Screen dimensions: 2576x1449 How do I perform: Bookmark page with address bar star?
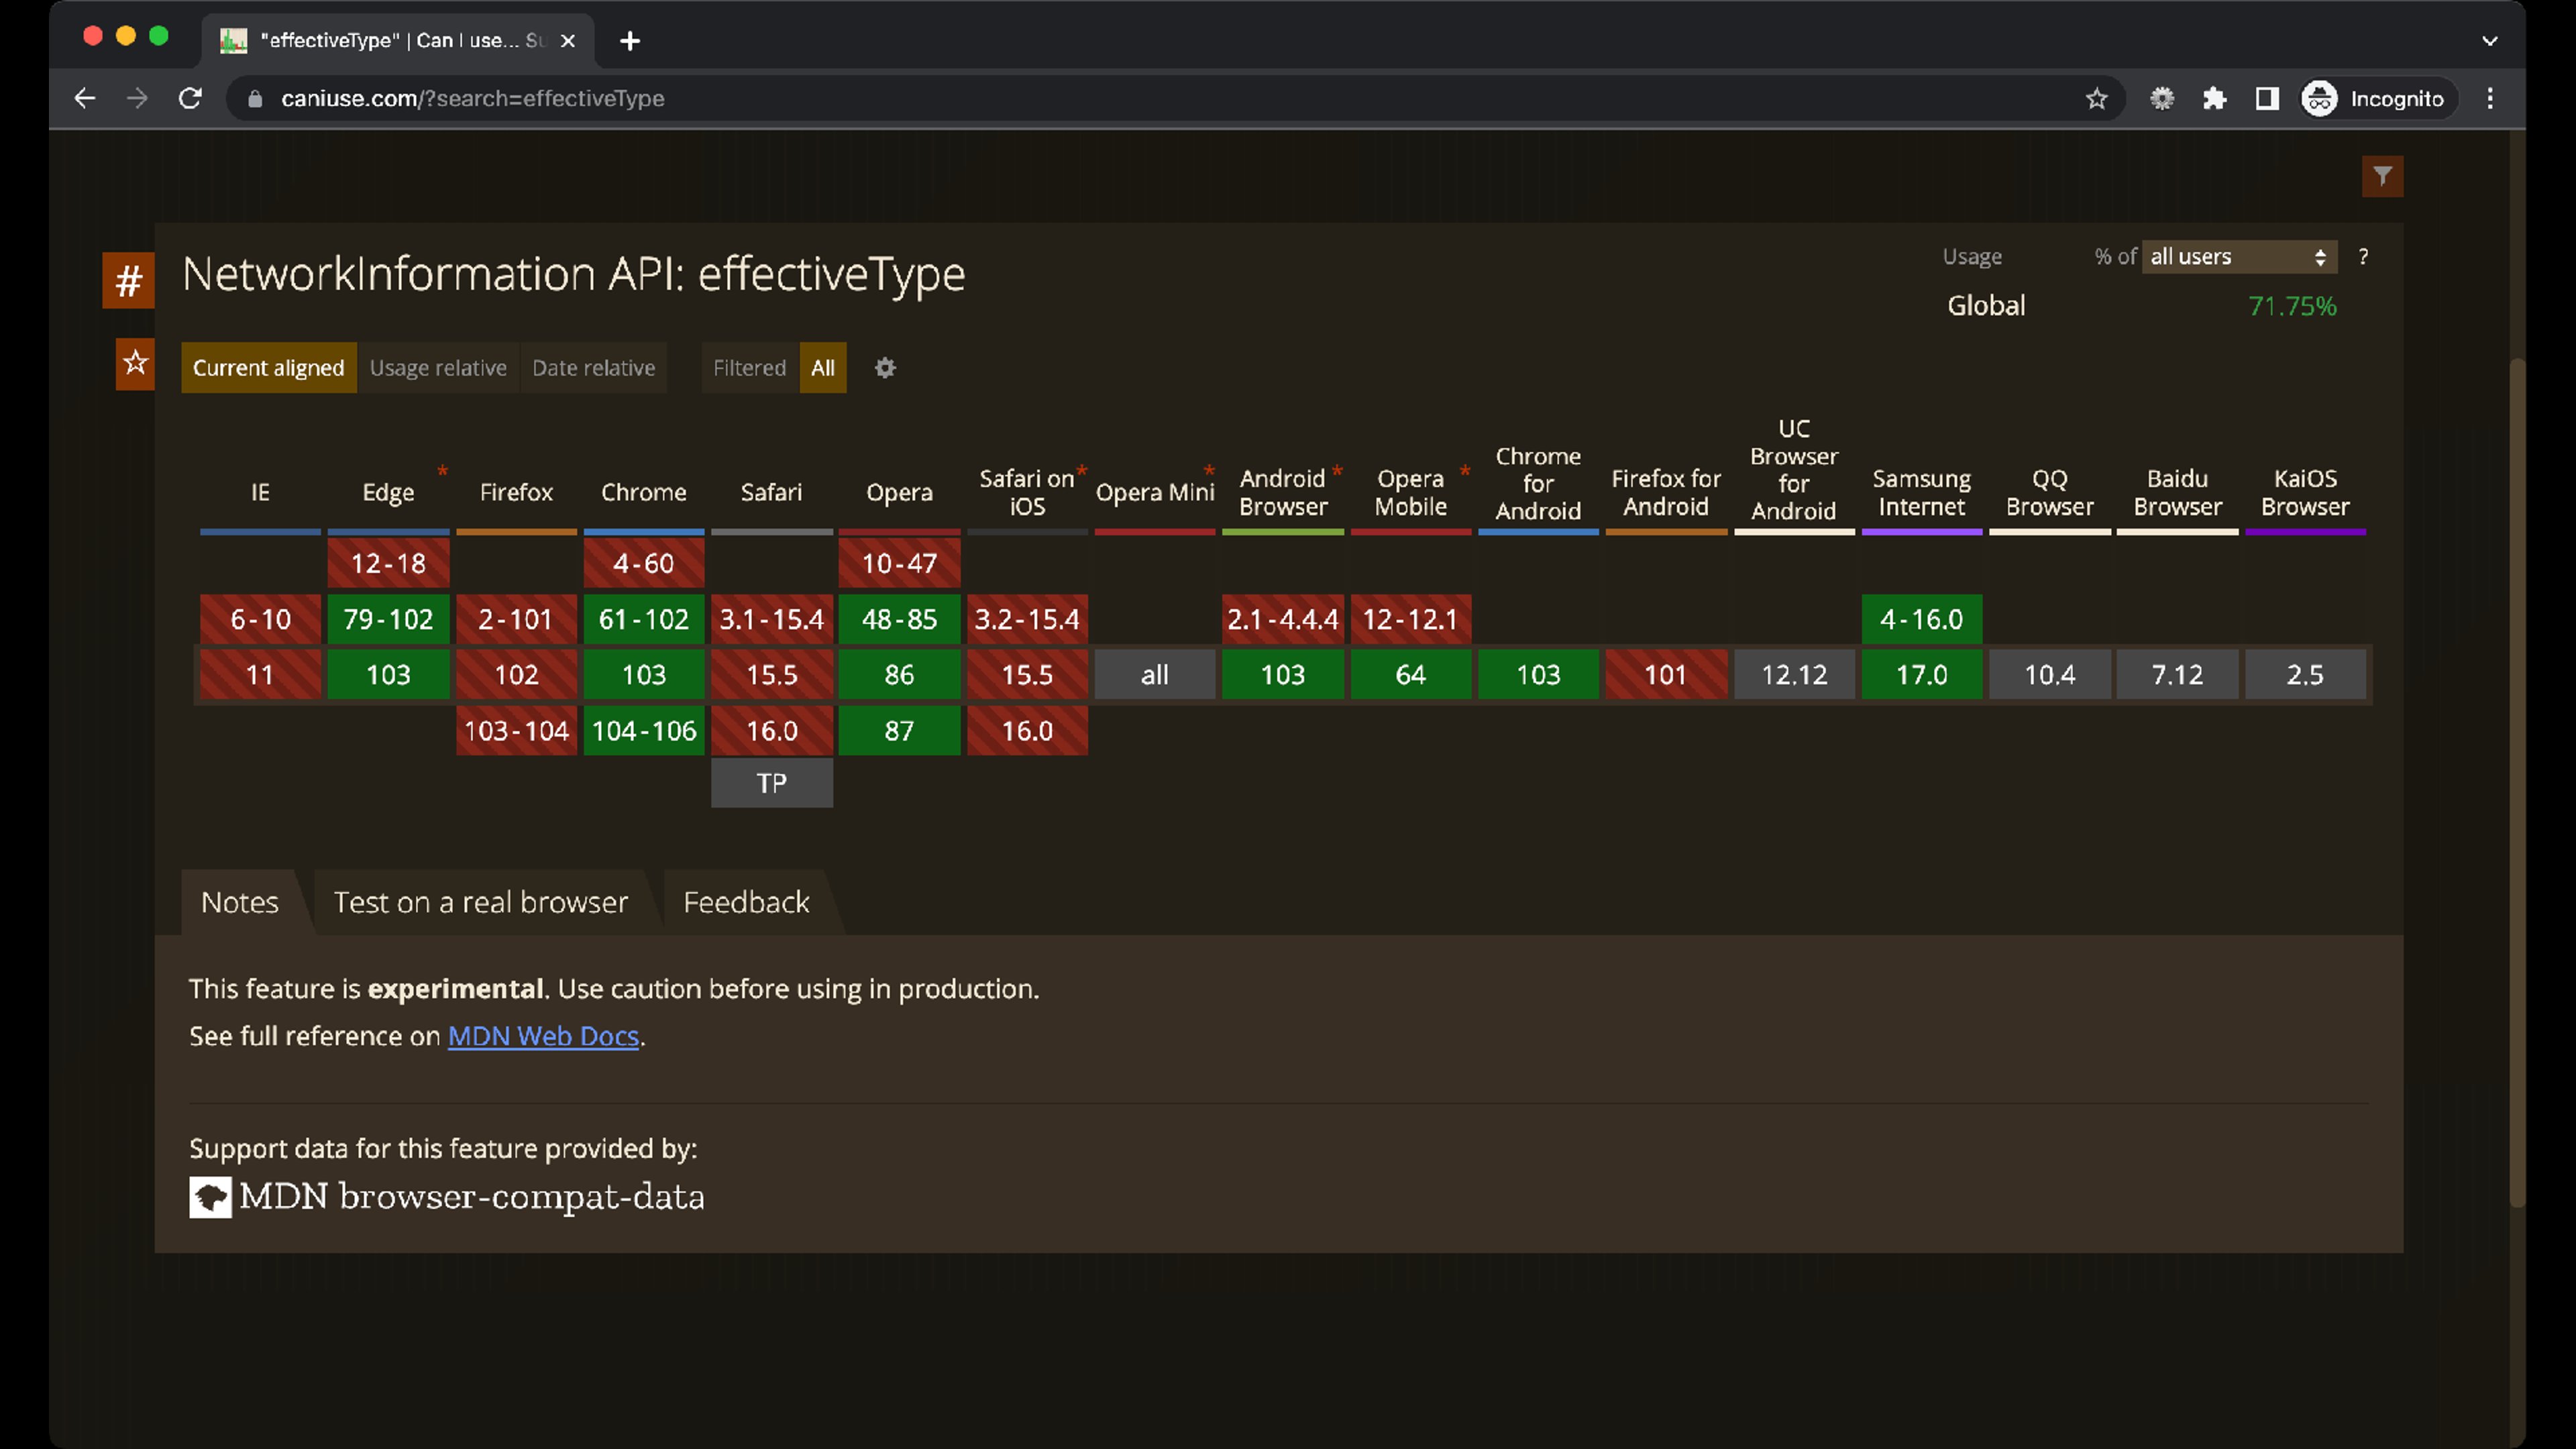pyautogui.click(x=2096, y=98)
